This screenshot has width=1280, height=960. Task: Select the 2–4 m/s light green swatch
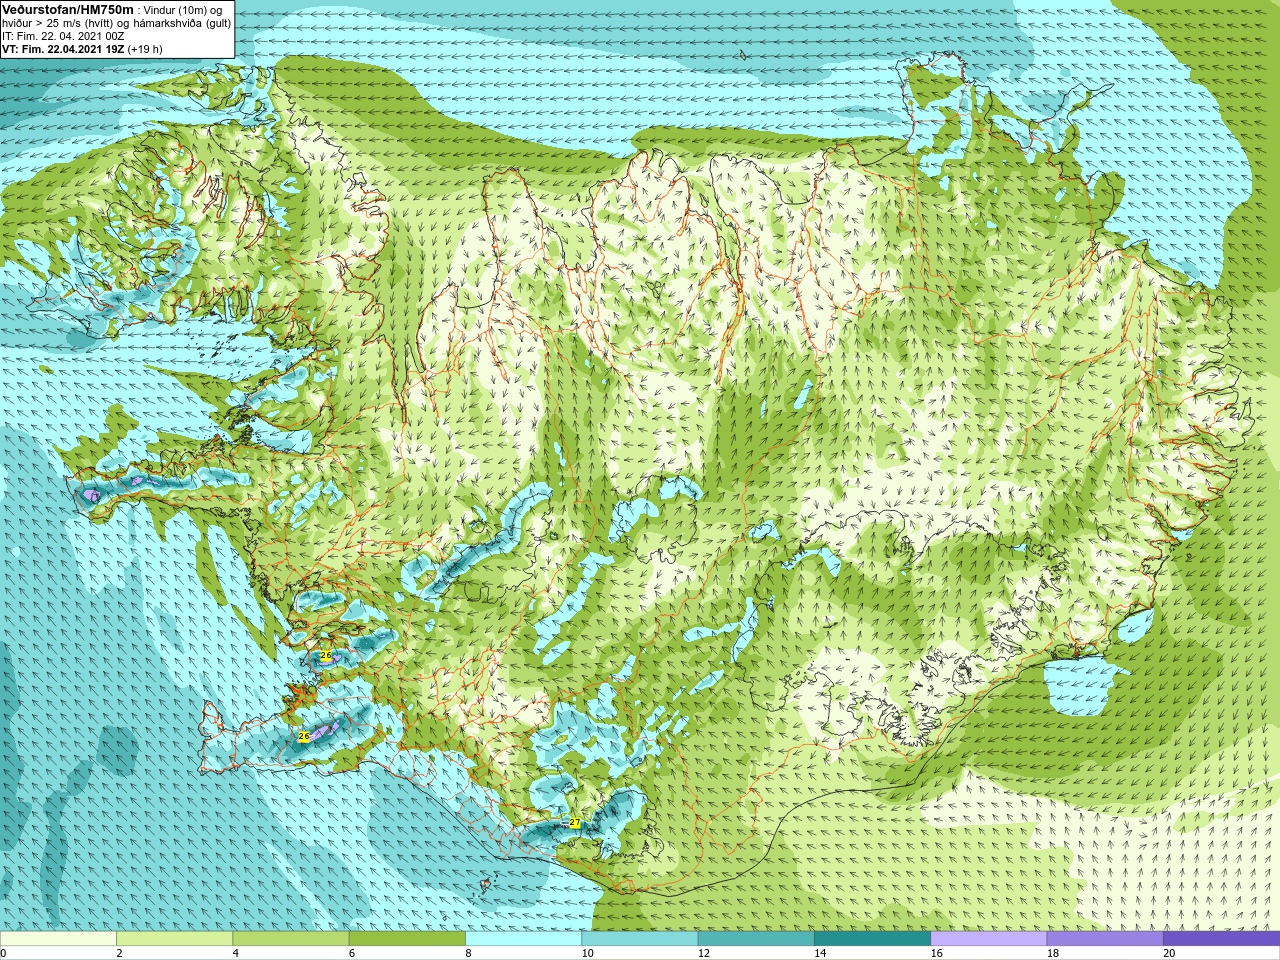tap(174, 939)
